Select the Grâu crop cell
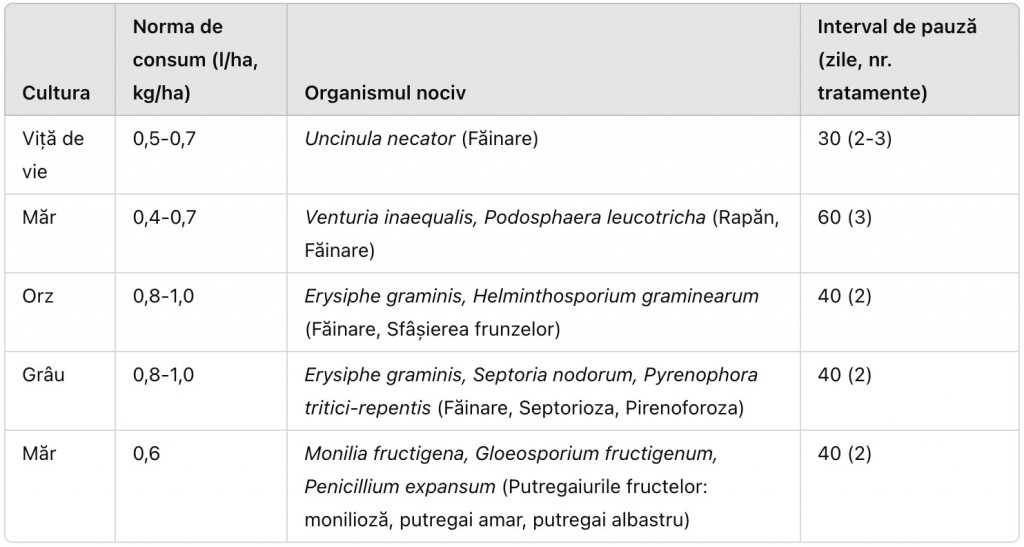Viewport: 1024px width, 547px height. (x=43, y=375)
